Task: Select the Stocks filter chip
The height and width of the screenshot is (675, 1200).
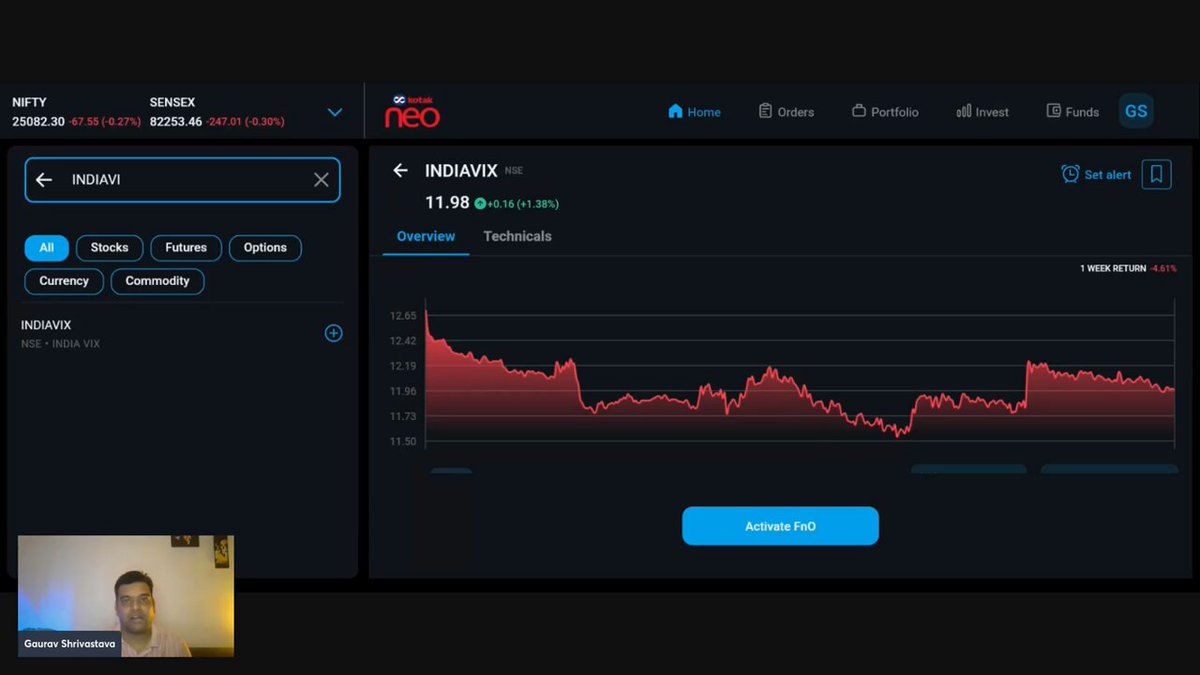Action: [x=109, y=248]
